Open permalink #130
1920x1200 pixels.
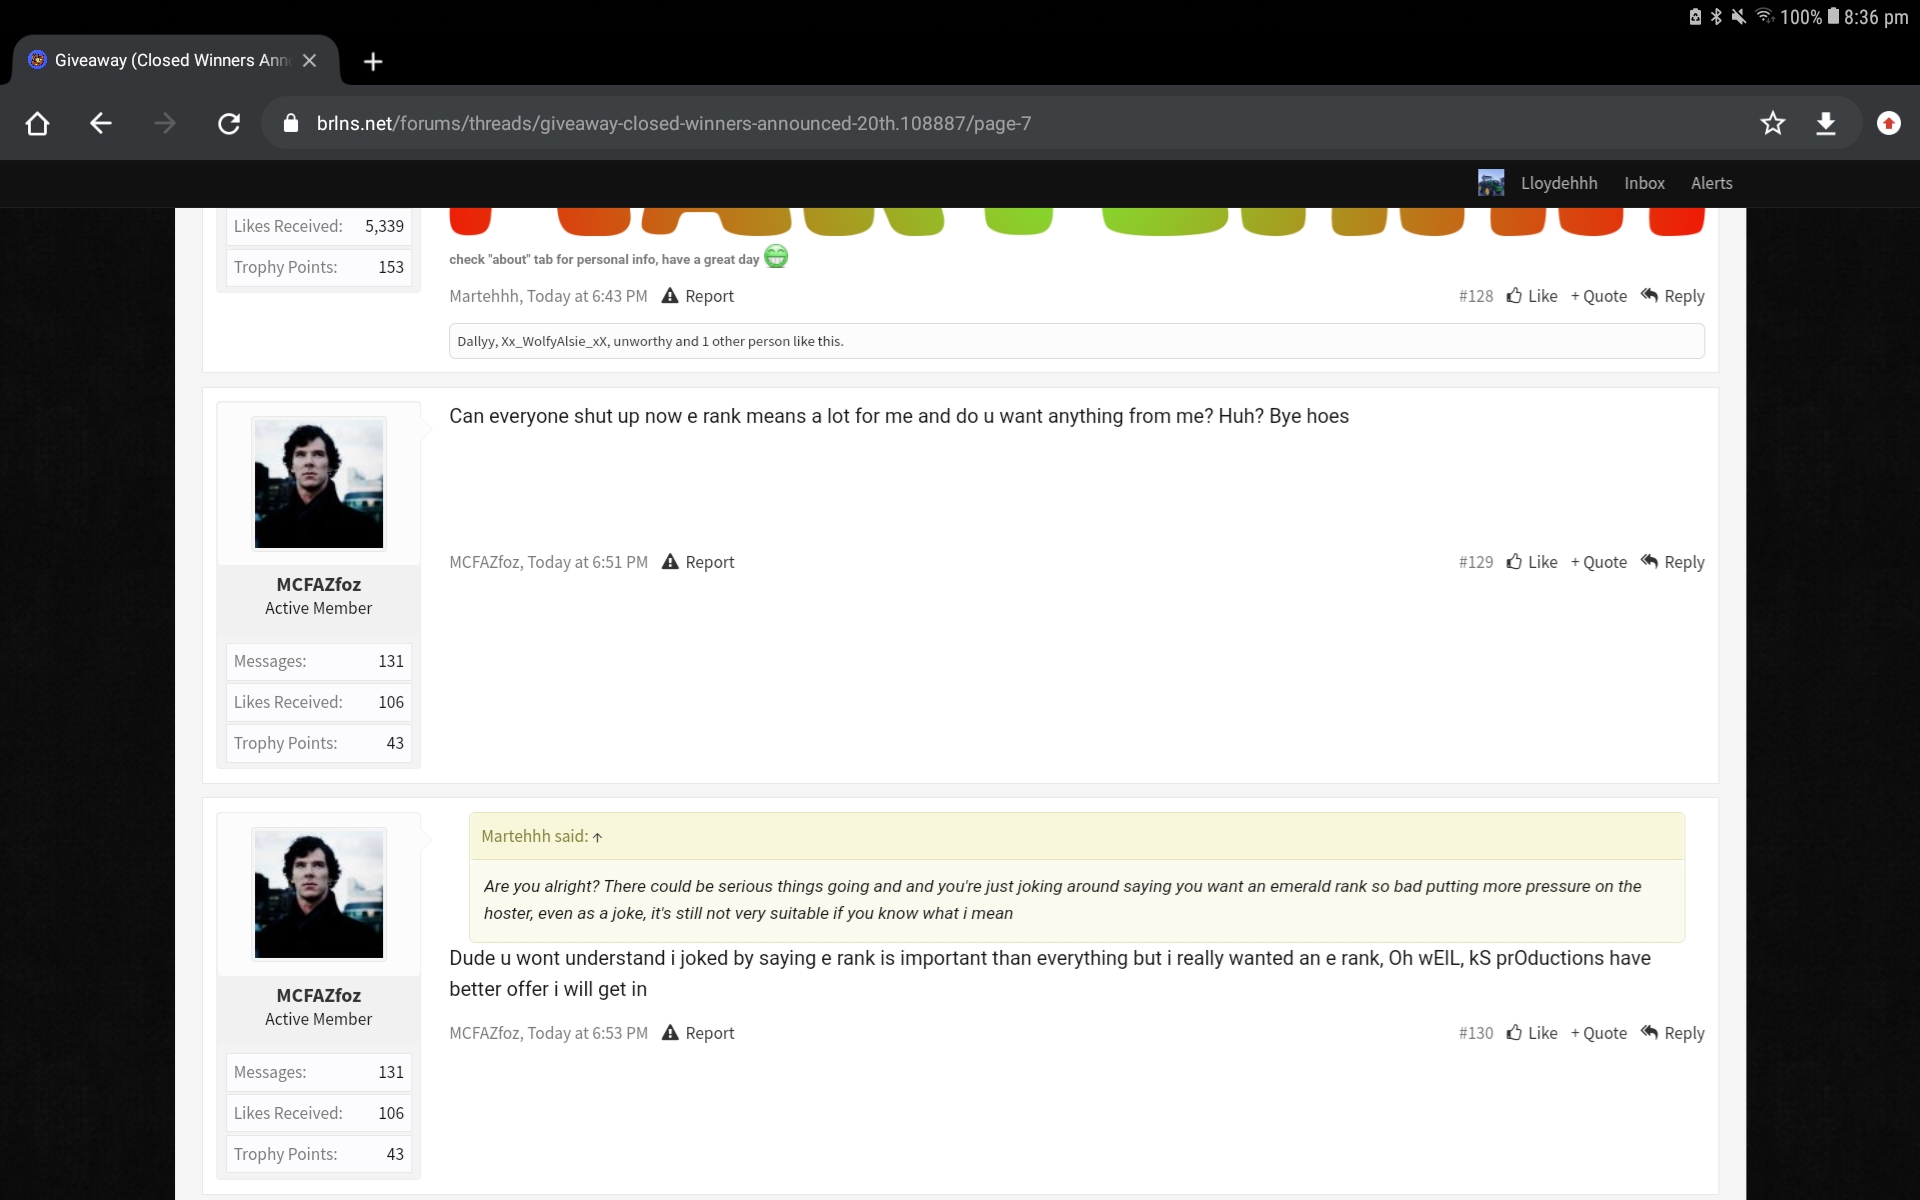[1475, 1033]
